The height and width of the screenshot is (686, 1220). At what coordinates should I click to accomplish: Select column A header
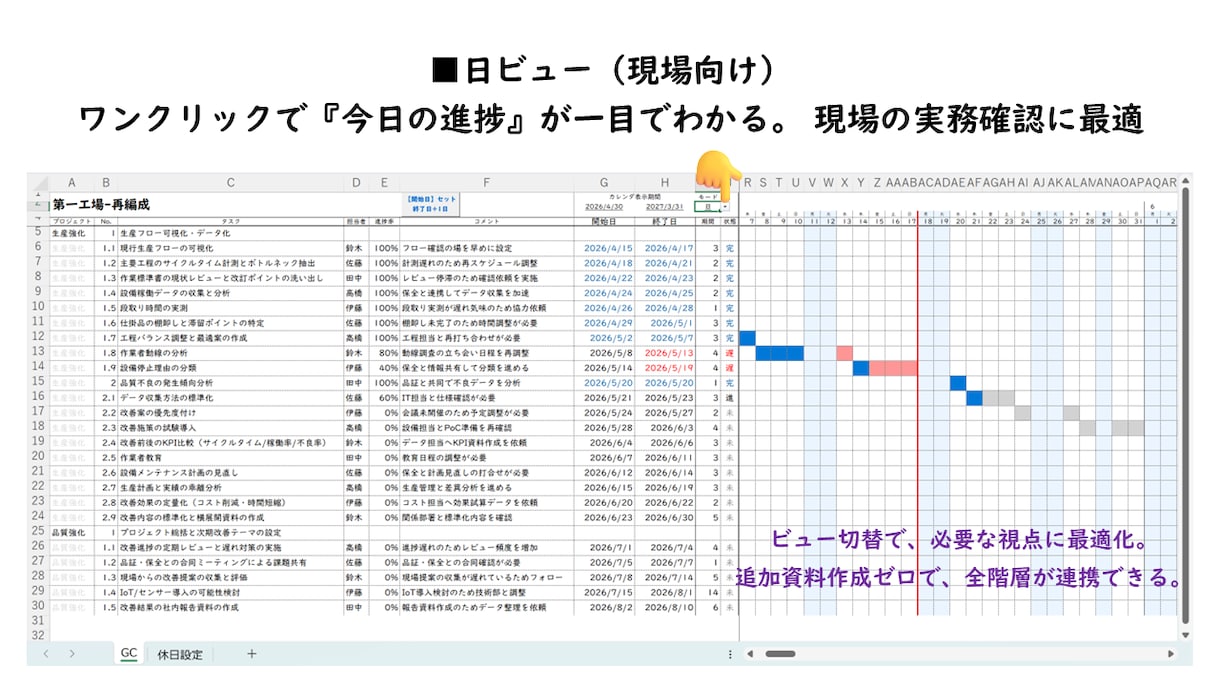pos(71,183)
